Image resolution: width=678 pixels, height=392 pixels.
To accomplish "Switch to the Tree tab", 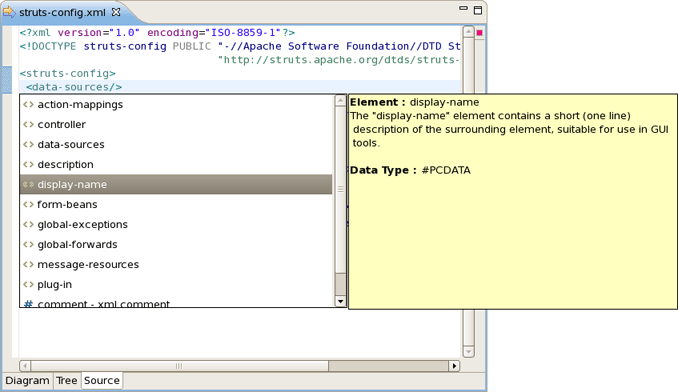I will pyautogui.click(x=67, y=381).
